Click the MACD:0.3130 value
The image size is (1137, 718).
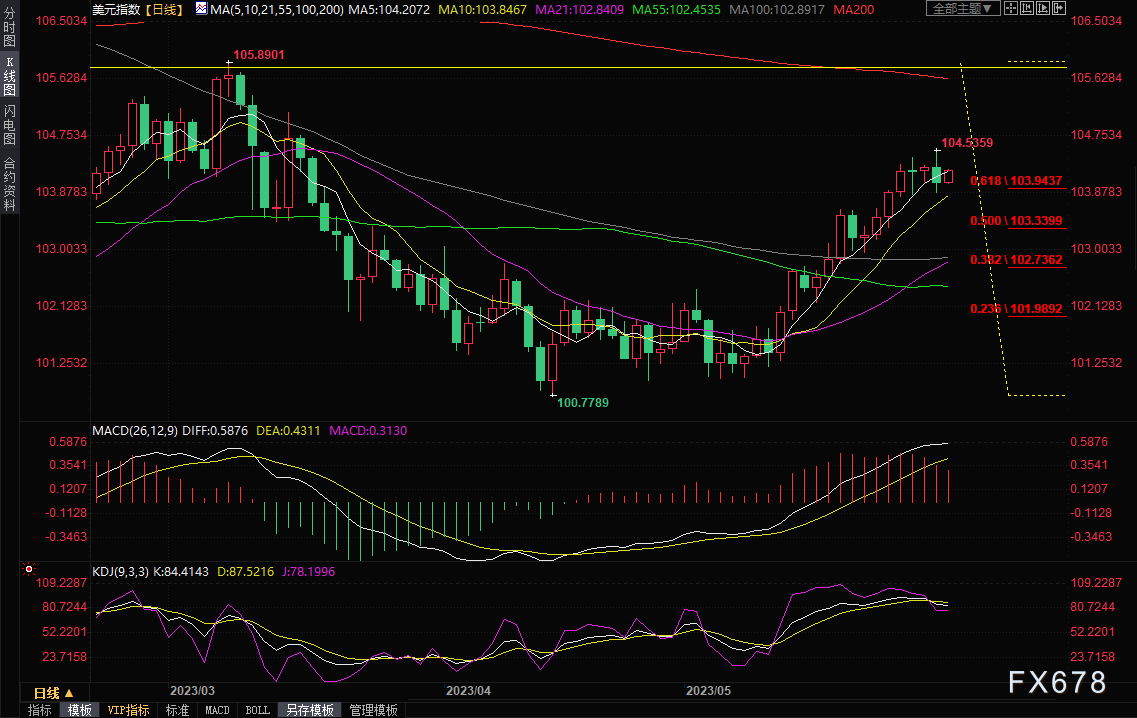coord(368,430)
